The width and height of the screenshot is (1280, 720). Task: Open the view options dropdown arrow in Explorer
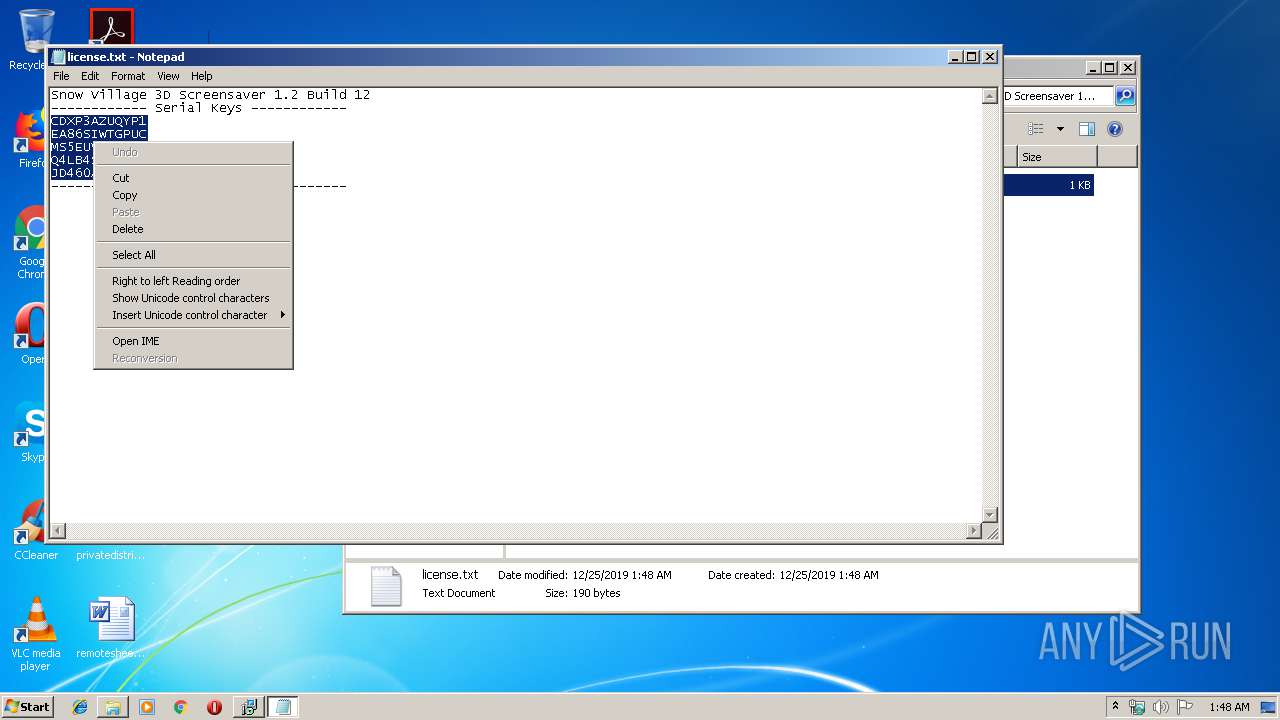pyautogui.click(x=1060, y=129)
